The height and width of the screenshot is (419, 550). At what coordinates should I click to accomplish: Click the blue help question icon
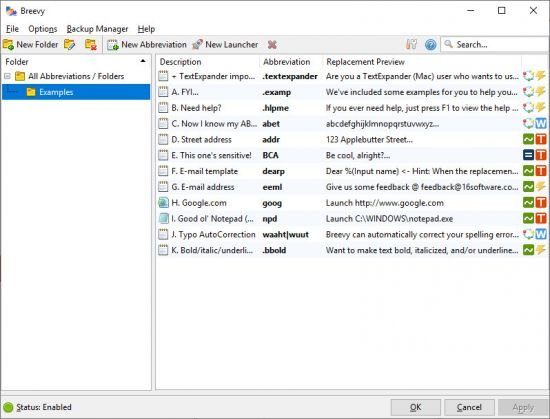pos(430,45)
